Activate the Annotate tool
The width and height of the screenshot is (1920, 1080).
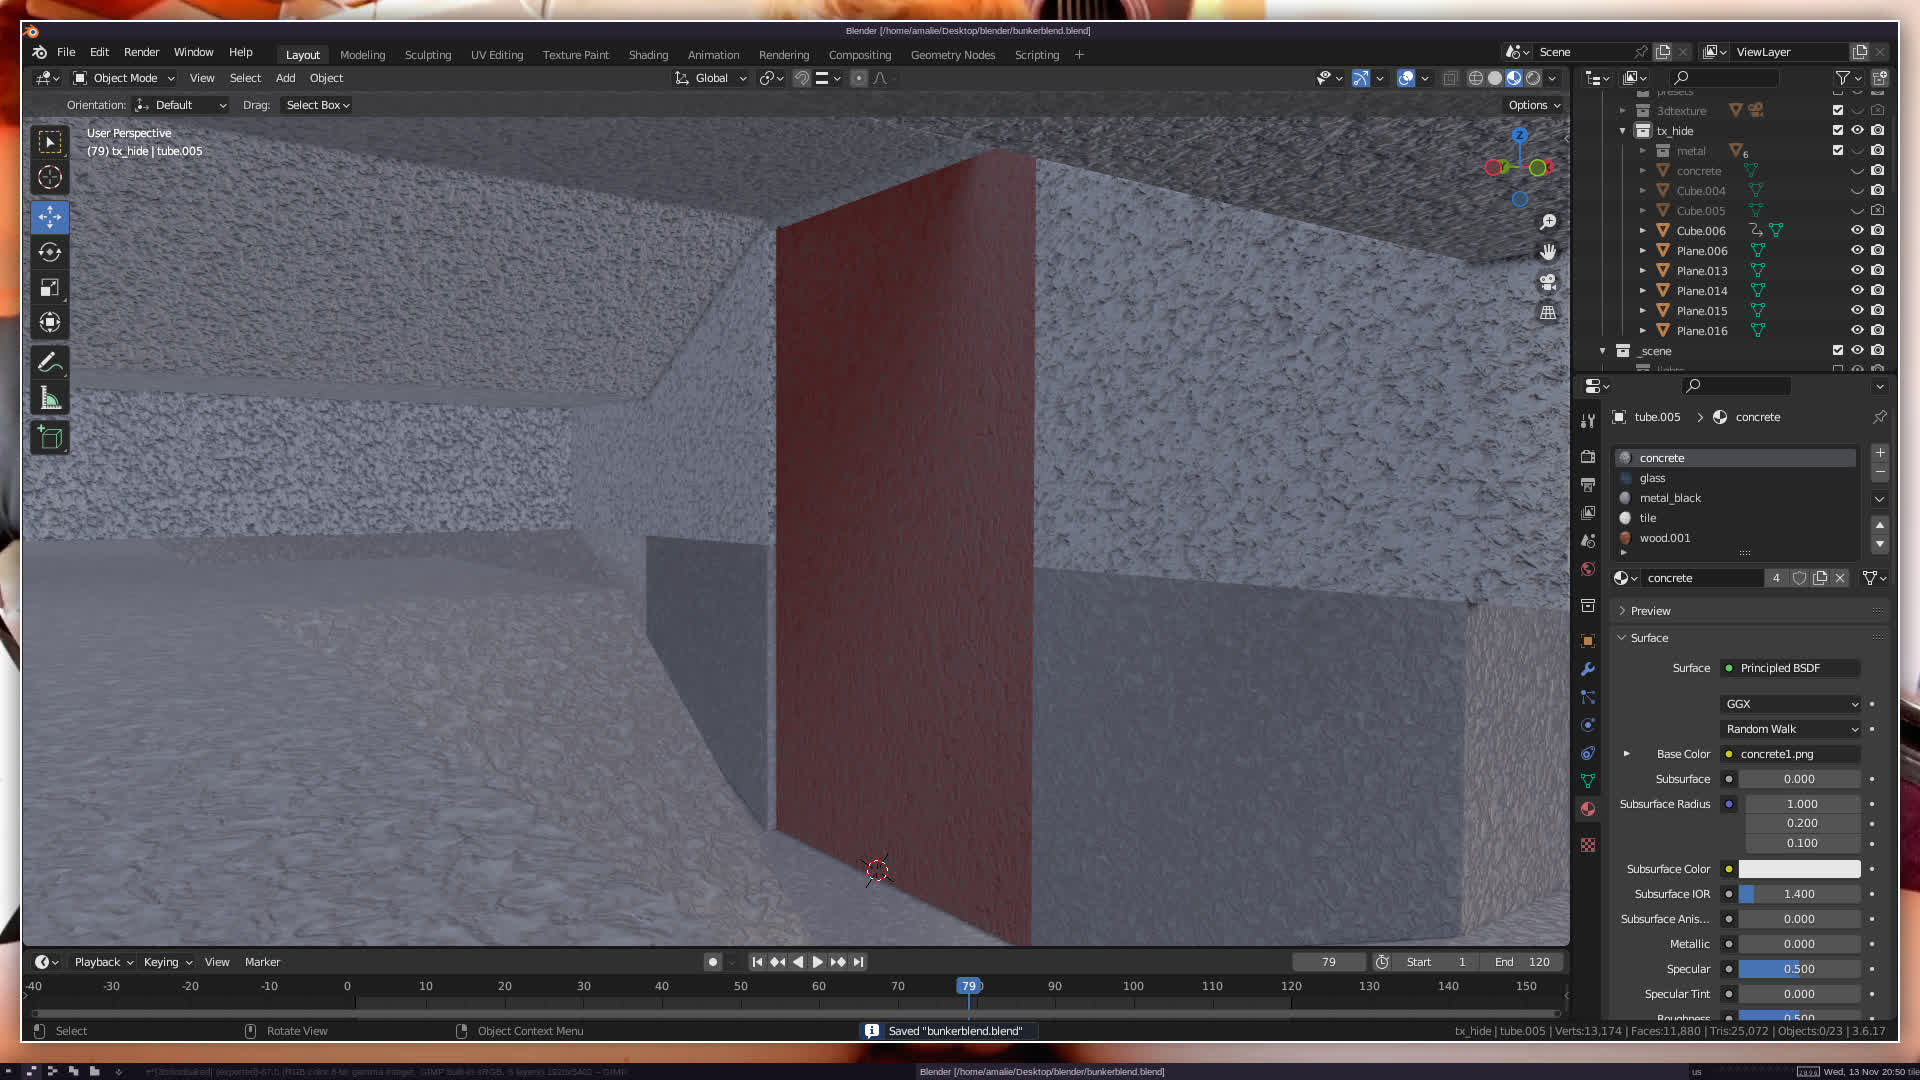[50, 362]
